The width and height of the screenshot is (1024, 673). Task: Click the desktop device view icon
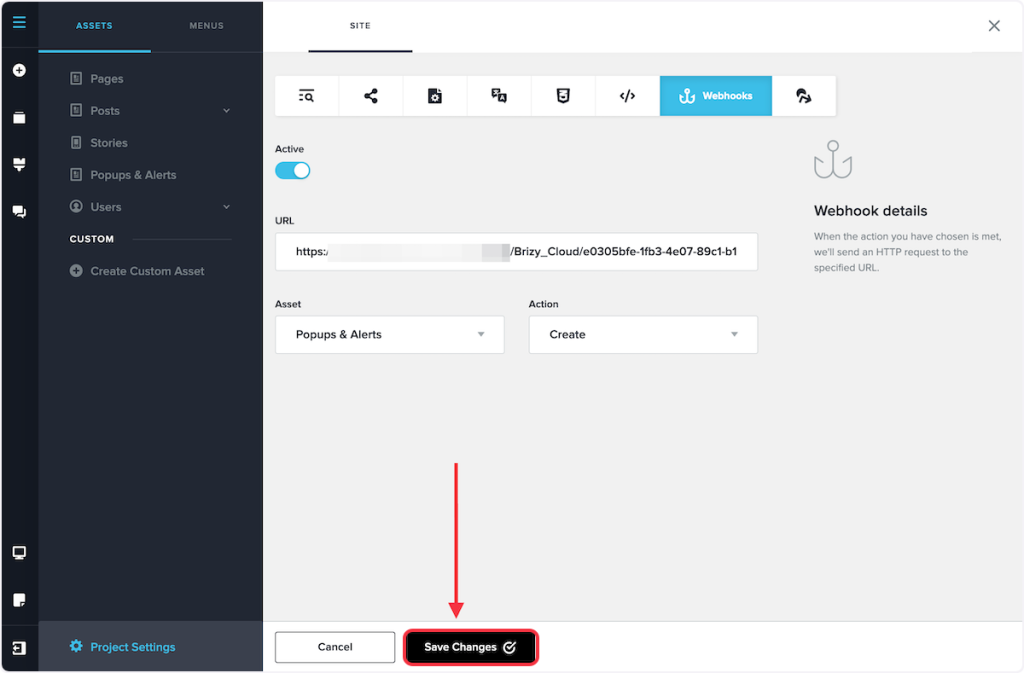point(19,553)
